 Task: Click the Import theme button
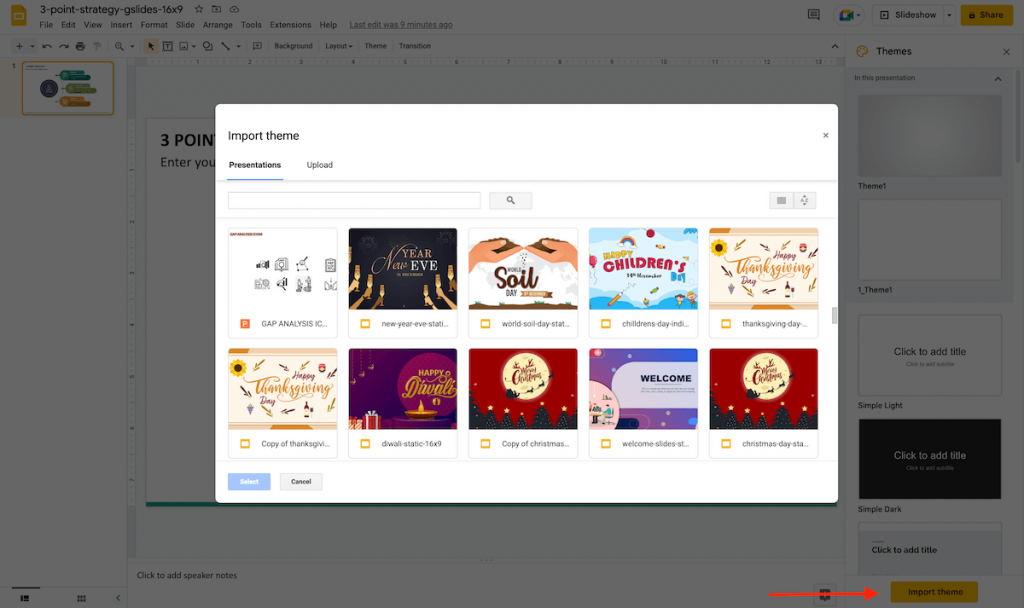click(x=933, y=592)
